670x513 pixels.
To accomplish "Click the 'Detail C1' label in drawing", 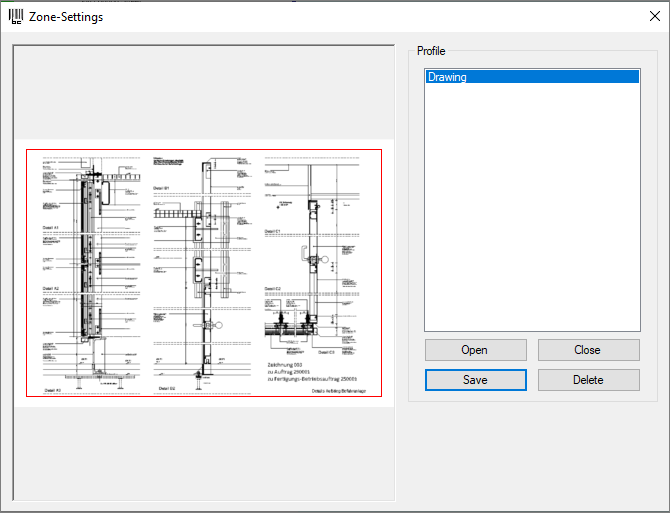I will (272, 232).
